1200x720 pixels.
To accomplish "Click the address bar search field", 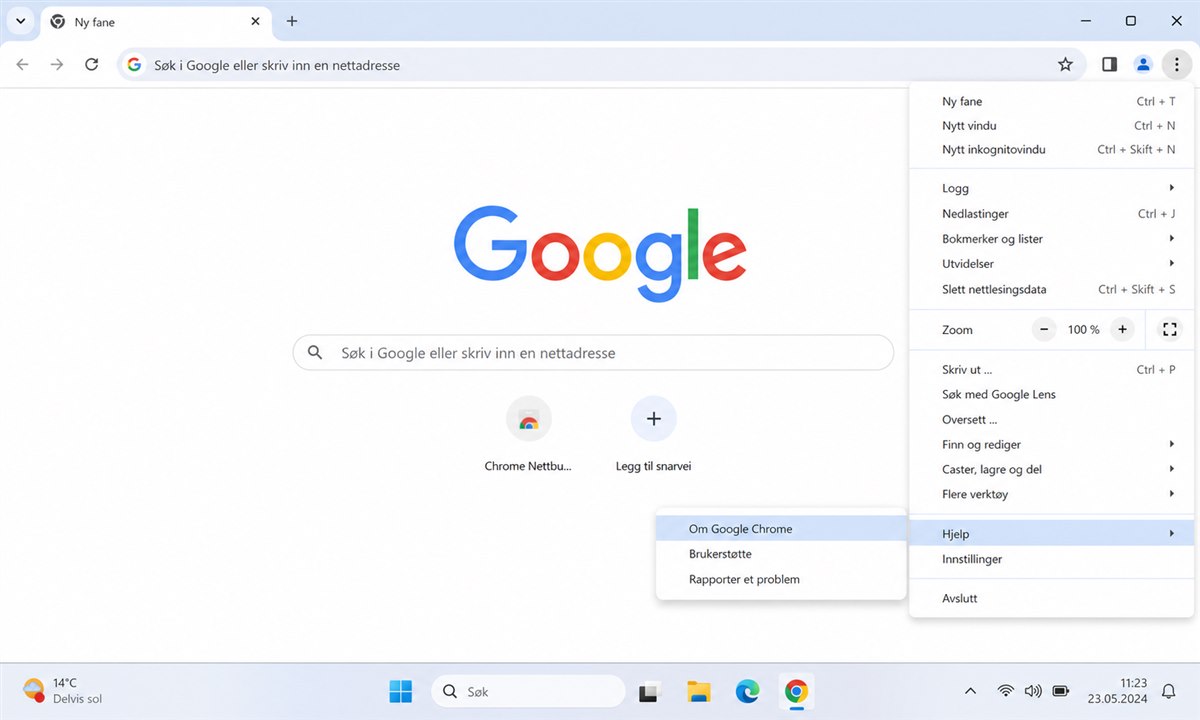I will tap(600, 65).
